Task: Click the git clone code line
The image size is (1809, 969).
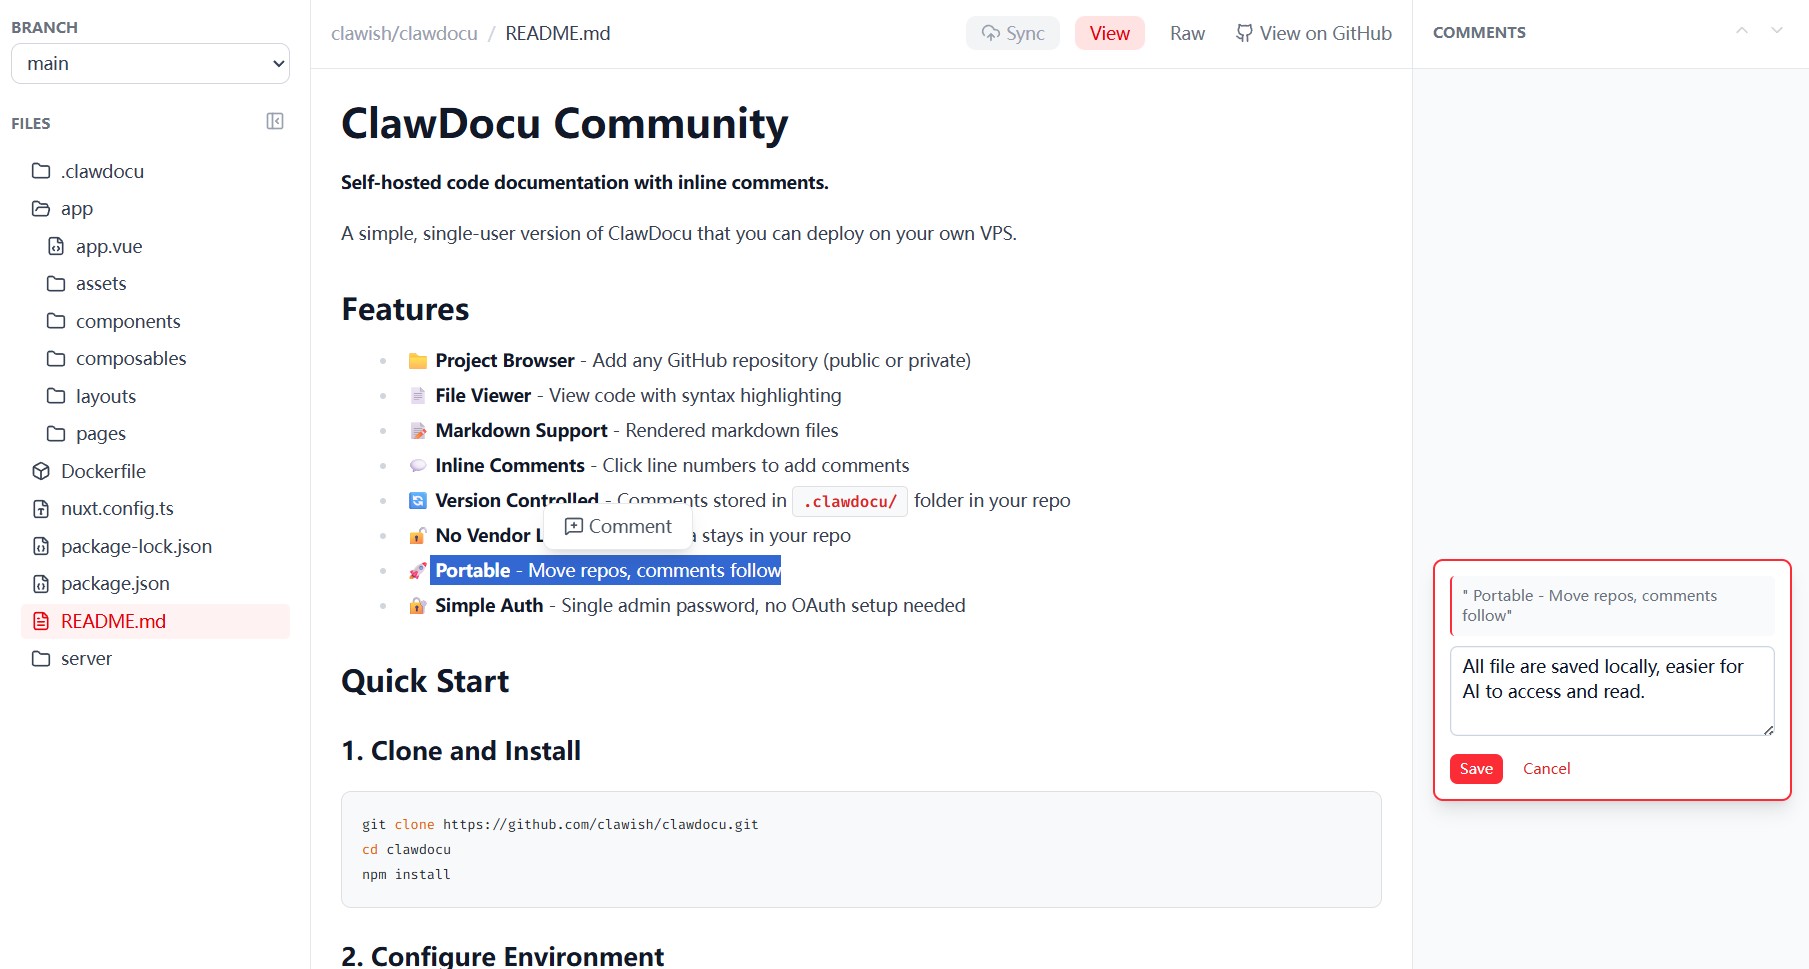Action: (x=560, y=825)
